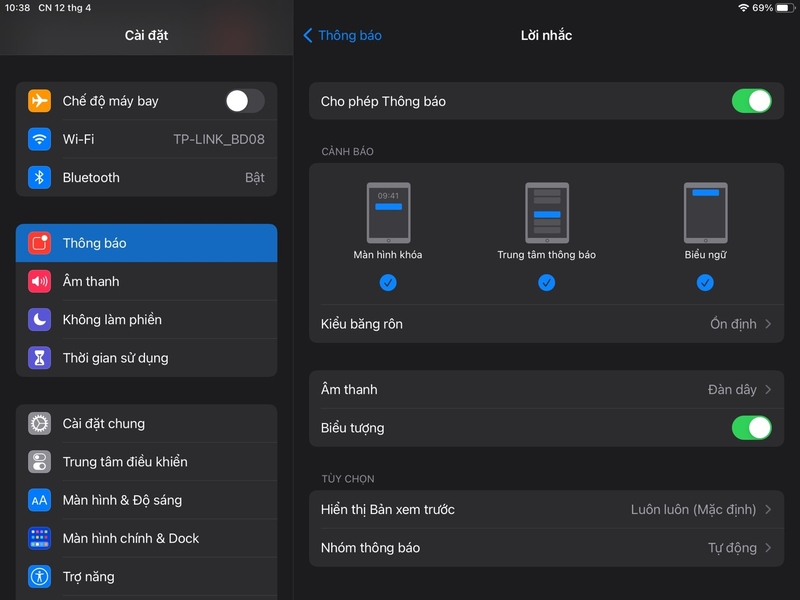Disable the Cho phép Thông báo switch
Viewport: 800px width, 600px height.
752,101
